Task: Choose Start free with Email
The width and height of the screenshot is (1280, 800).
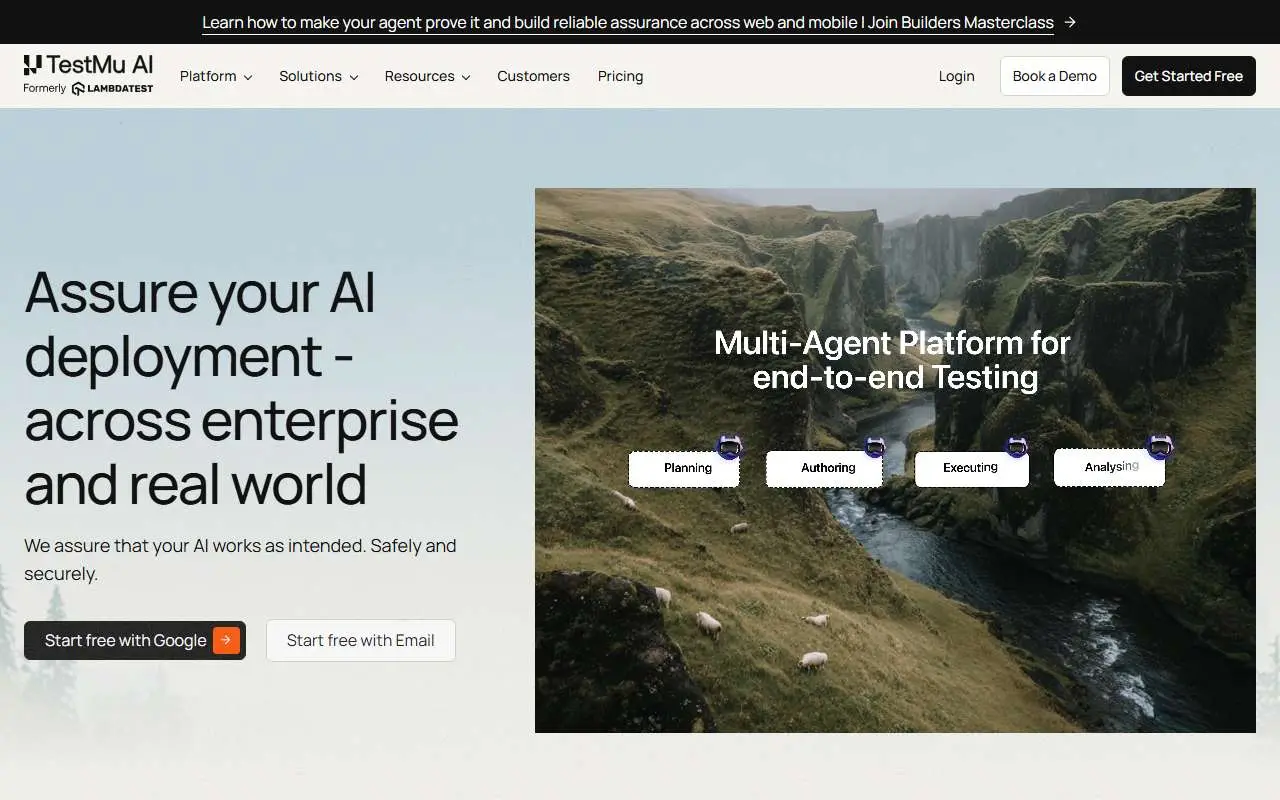Action: [361, 640]
